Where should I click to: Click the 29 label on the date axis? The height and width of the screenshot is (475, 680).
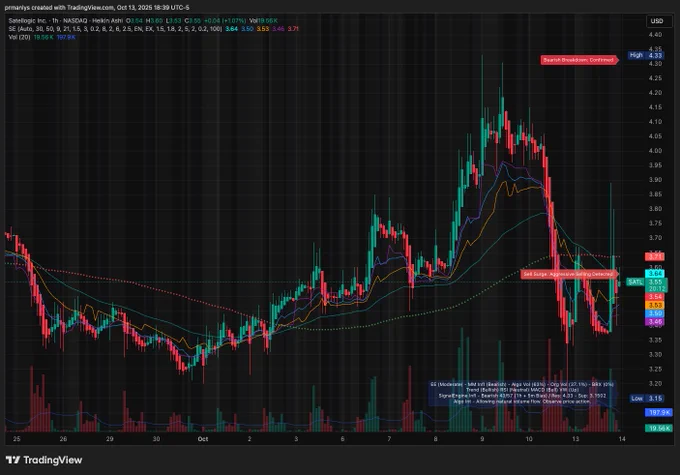pyautogui.click(x=110, y=439)
